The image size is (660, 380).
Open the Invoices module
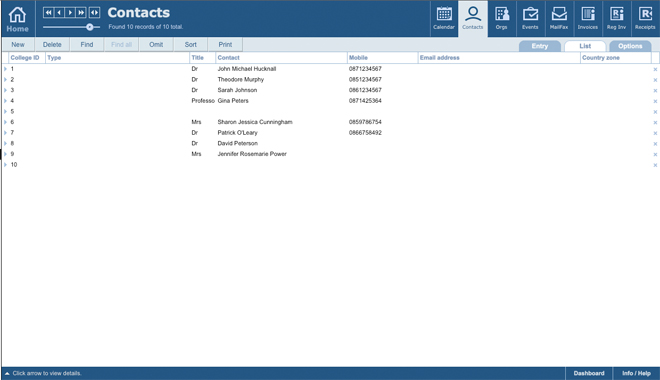[x=588, y=19]
